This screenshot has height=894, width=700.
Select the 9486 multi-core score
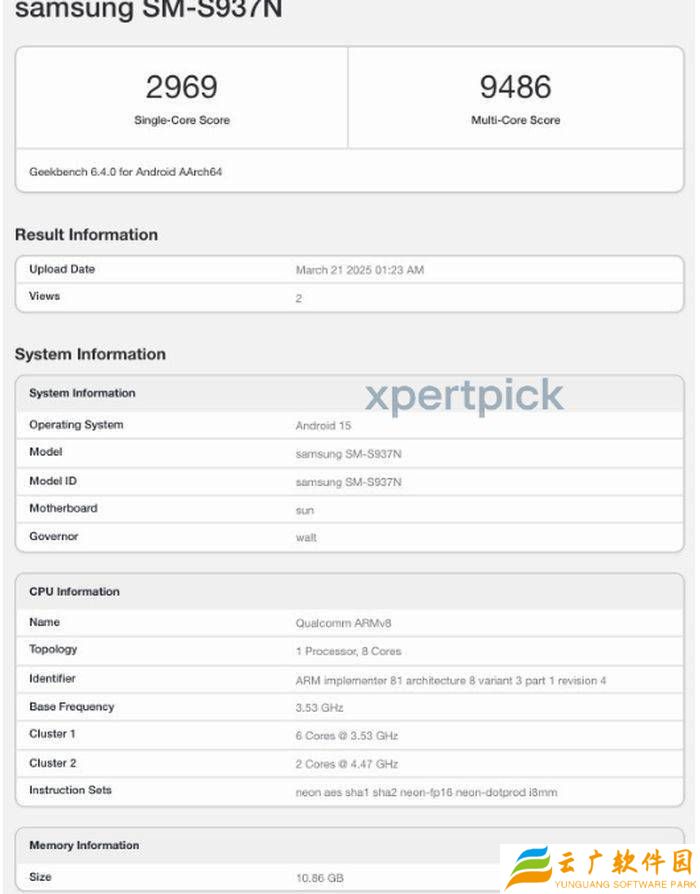tap(515, 87)
